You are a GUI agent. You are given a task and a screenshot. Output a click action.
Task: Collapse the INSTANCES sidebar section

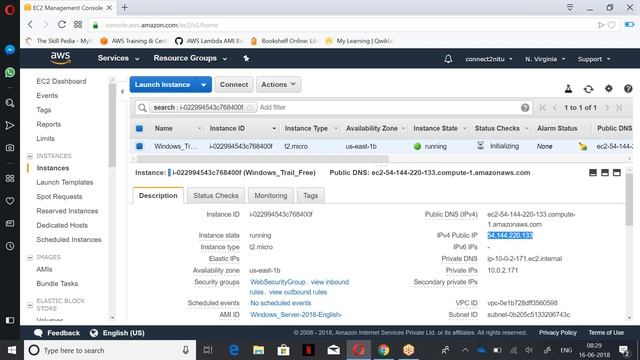coord(30,156)
